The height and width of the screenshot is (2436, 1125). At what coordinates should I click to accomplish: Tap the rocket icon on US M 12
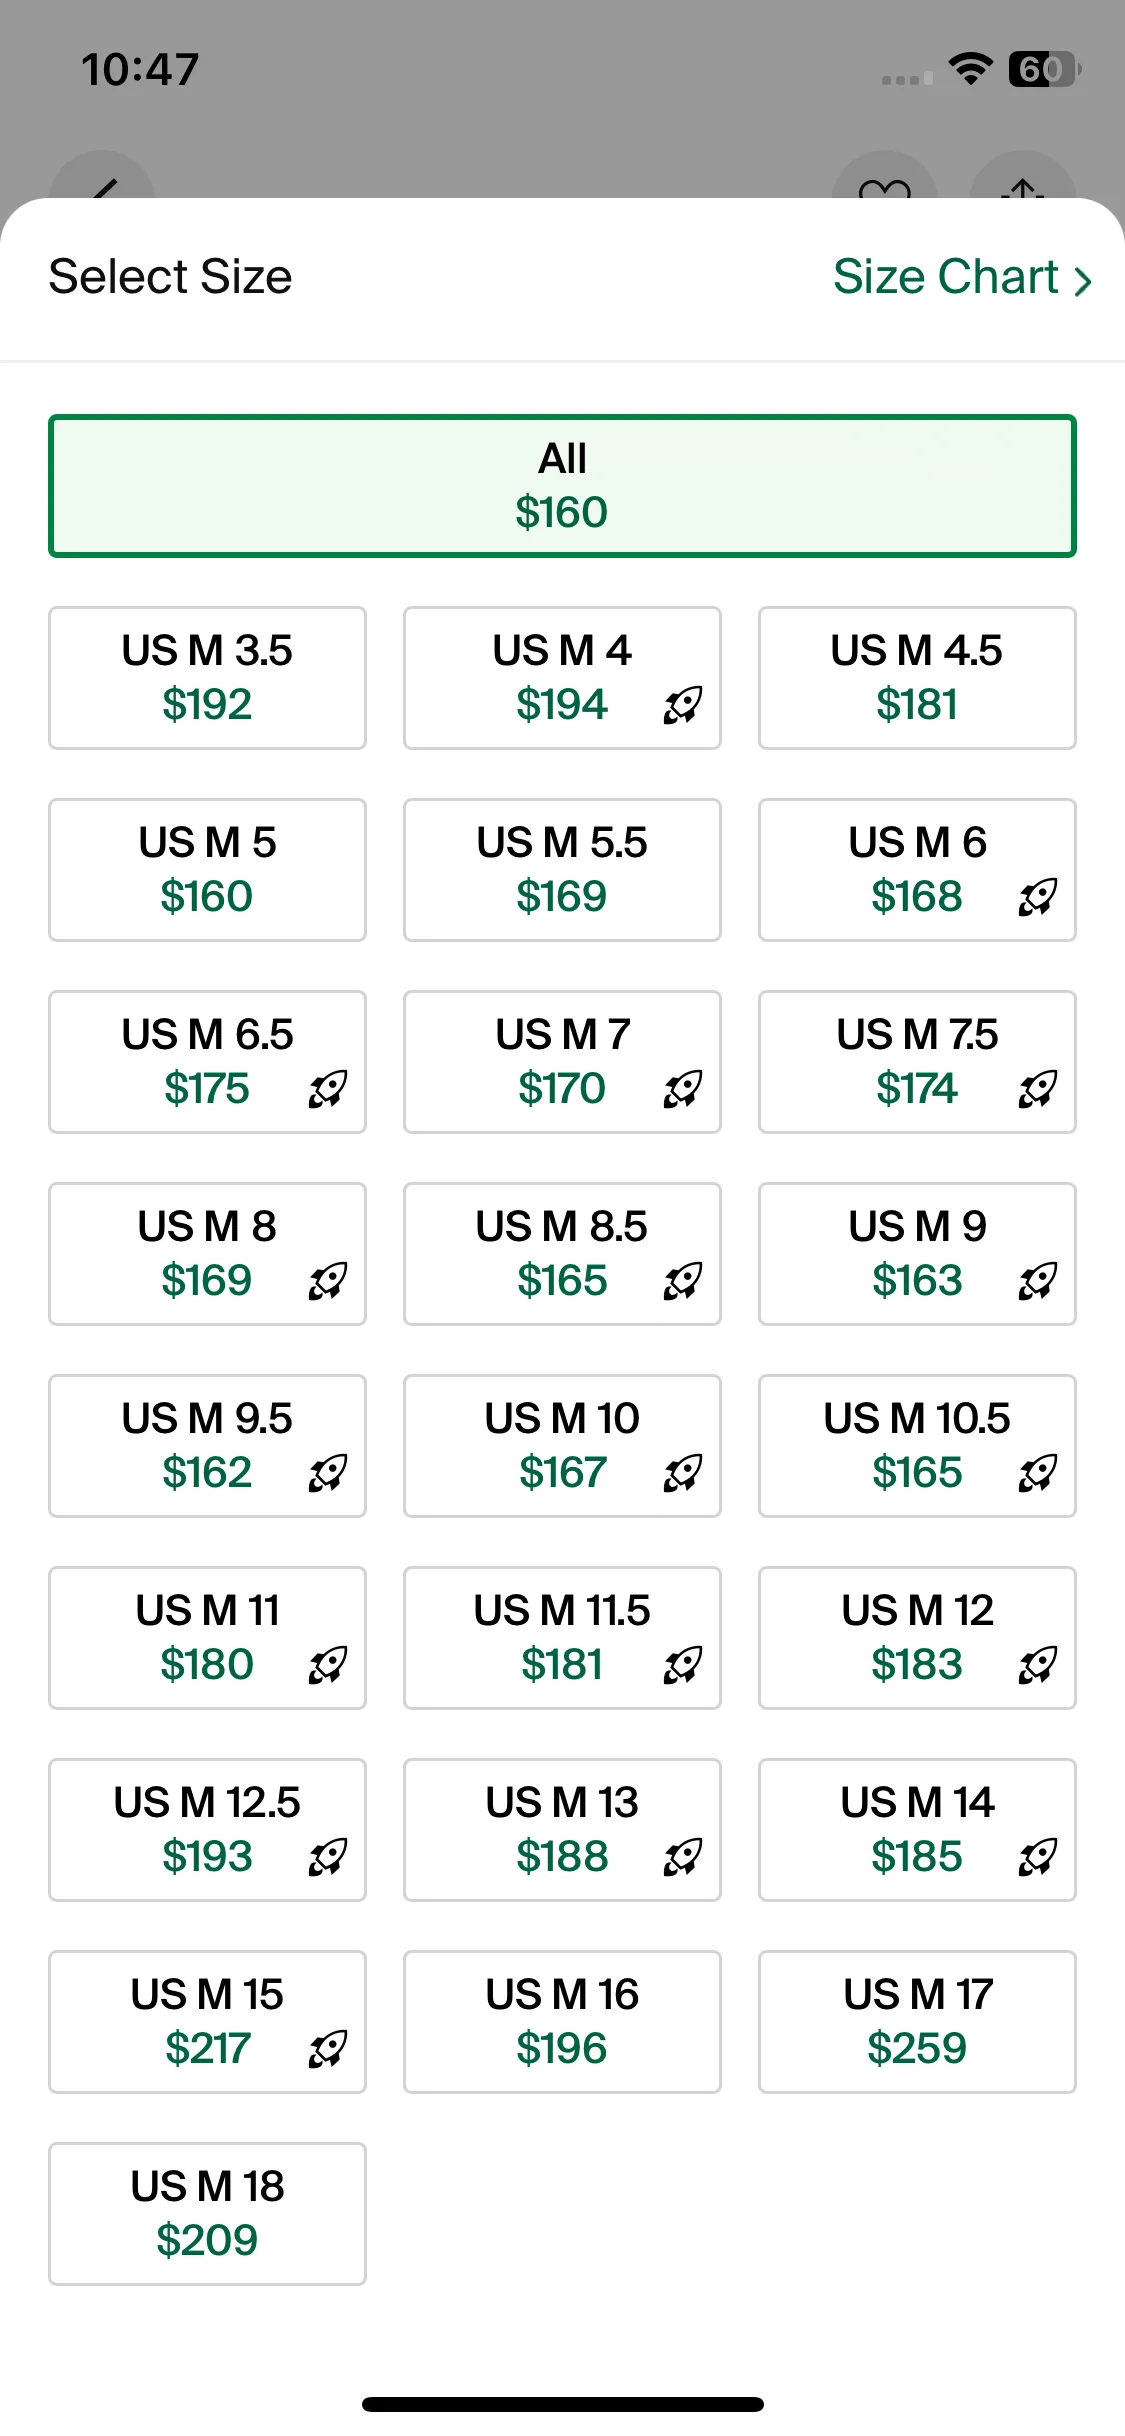[1038, 1665]
